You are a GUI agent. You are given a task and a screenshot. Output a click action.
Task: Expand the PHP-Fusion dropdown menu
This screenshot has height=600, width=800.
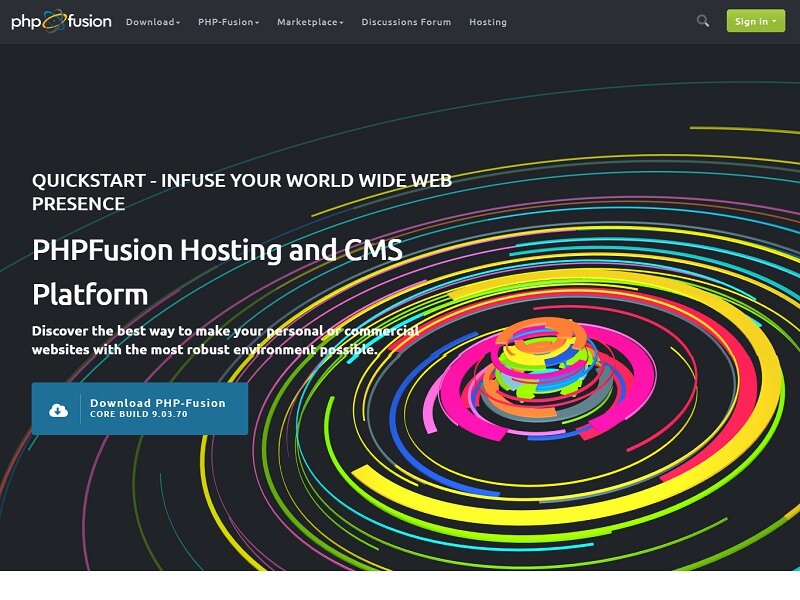click(229, 22)
